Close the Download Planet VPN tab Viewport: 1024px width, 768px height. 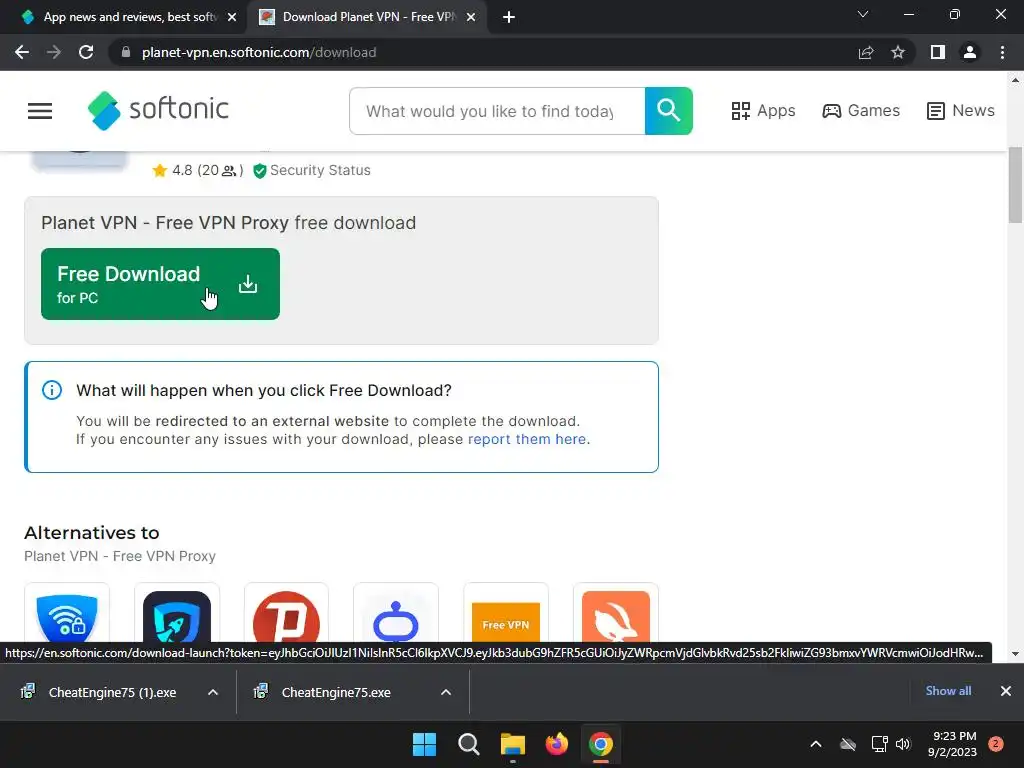(471, 18)
